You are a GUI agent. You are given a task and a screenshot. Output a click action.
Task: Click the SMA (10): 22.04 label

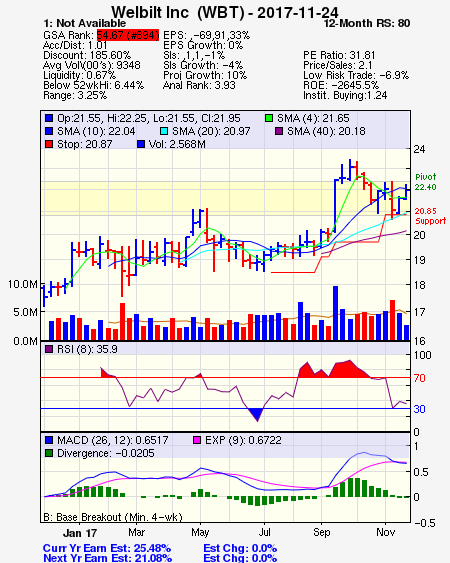96,131
